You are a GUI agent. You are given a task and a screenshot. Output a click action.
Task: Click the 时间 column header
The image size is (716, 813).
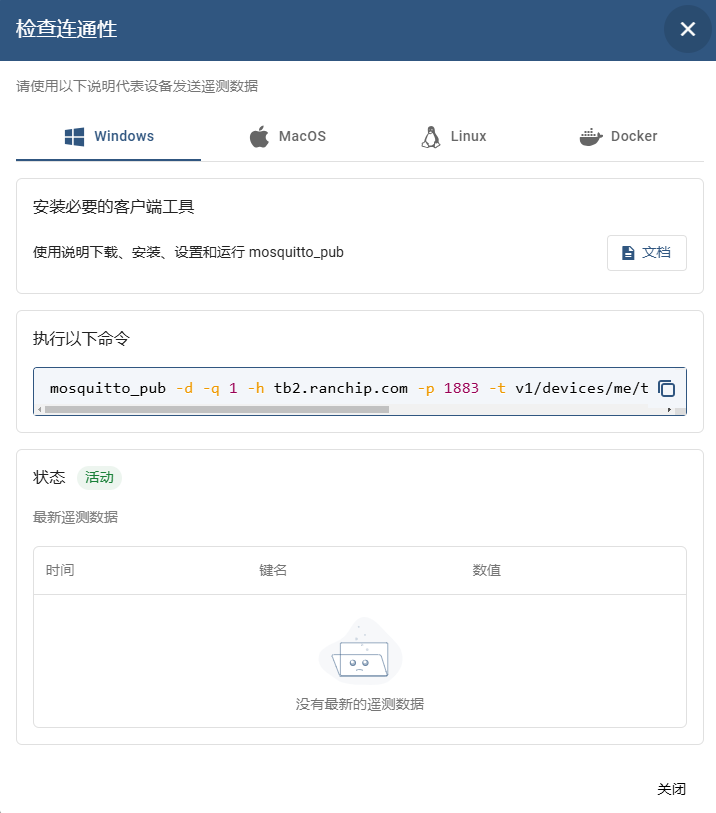pos(60,570)
